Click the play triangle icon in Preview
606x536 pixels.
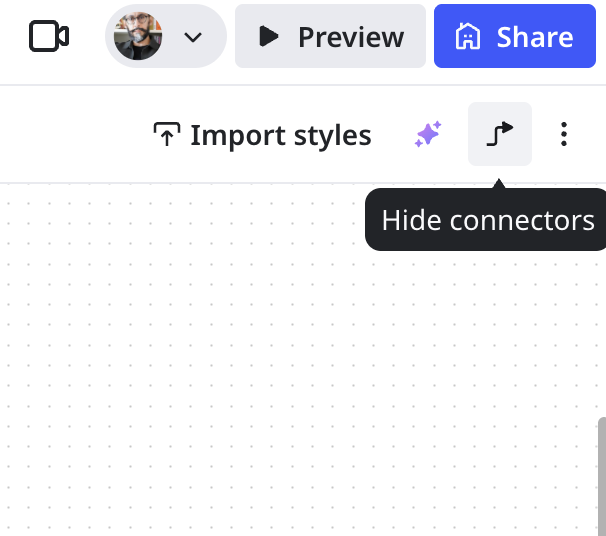267,37
